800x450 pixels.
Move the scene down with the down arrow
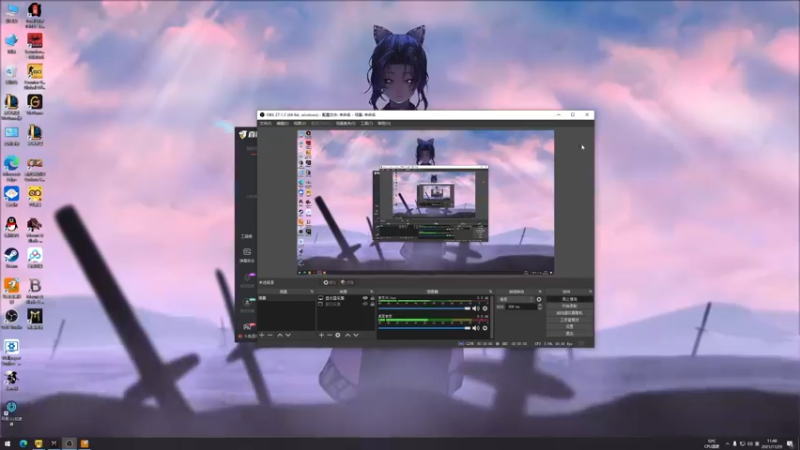coord(288,335)
